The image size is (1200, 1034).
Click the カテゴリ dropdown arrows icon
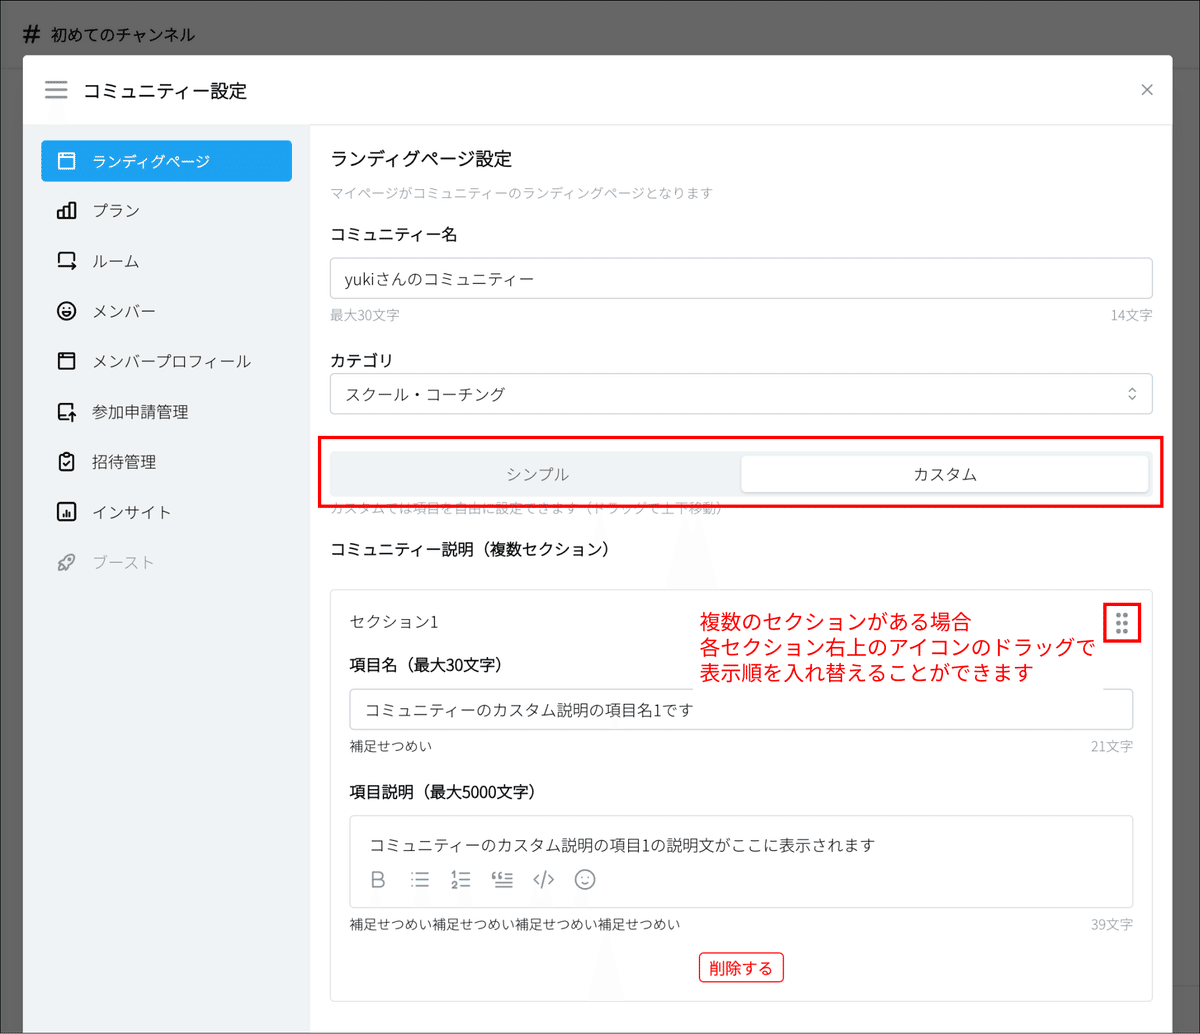coord(1132,394)
